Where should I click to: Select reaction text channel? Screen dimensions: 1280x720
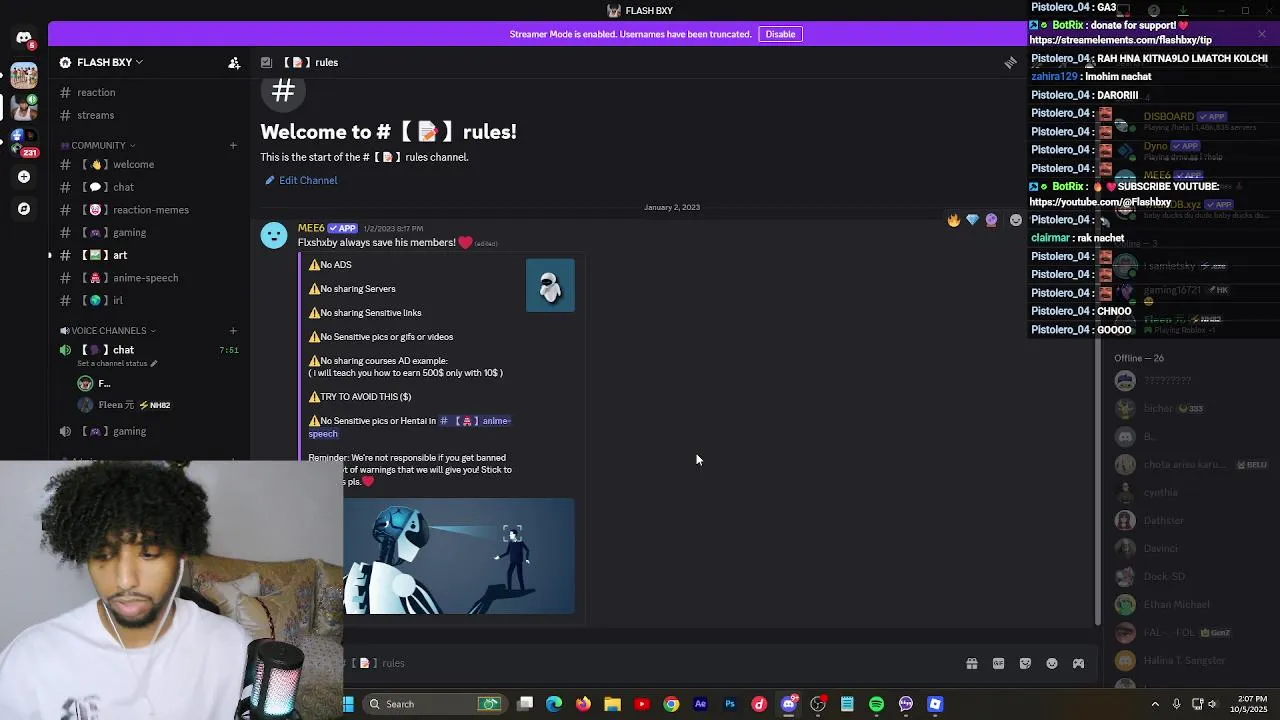pos(148,93)
